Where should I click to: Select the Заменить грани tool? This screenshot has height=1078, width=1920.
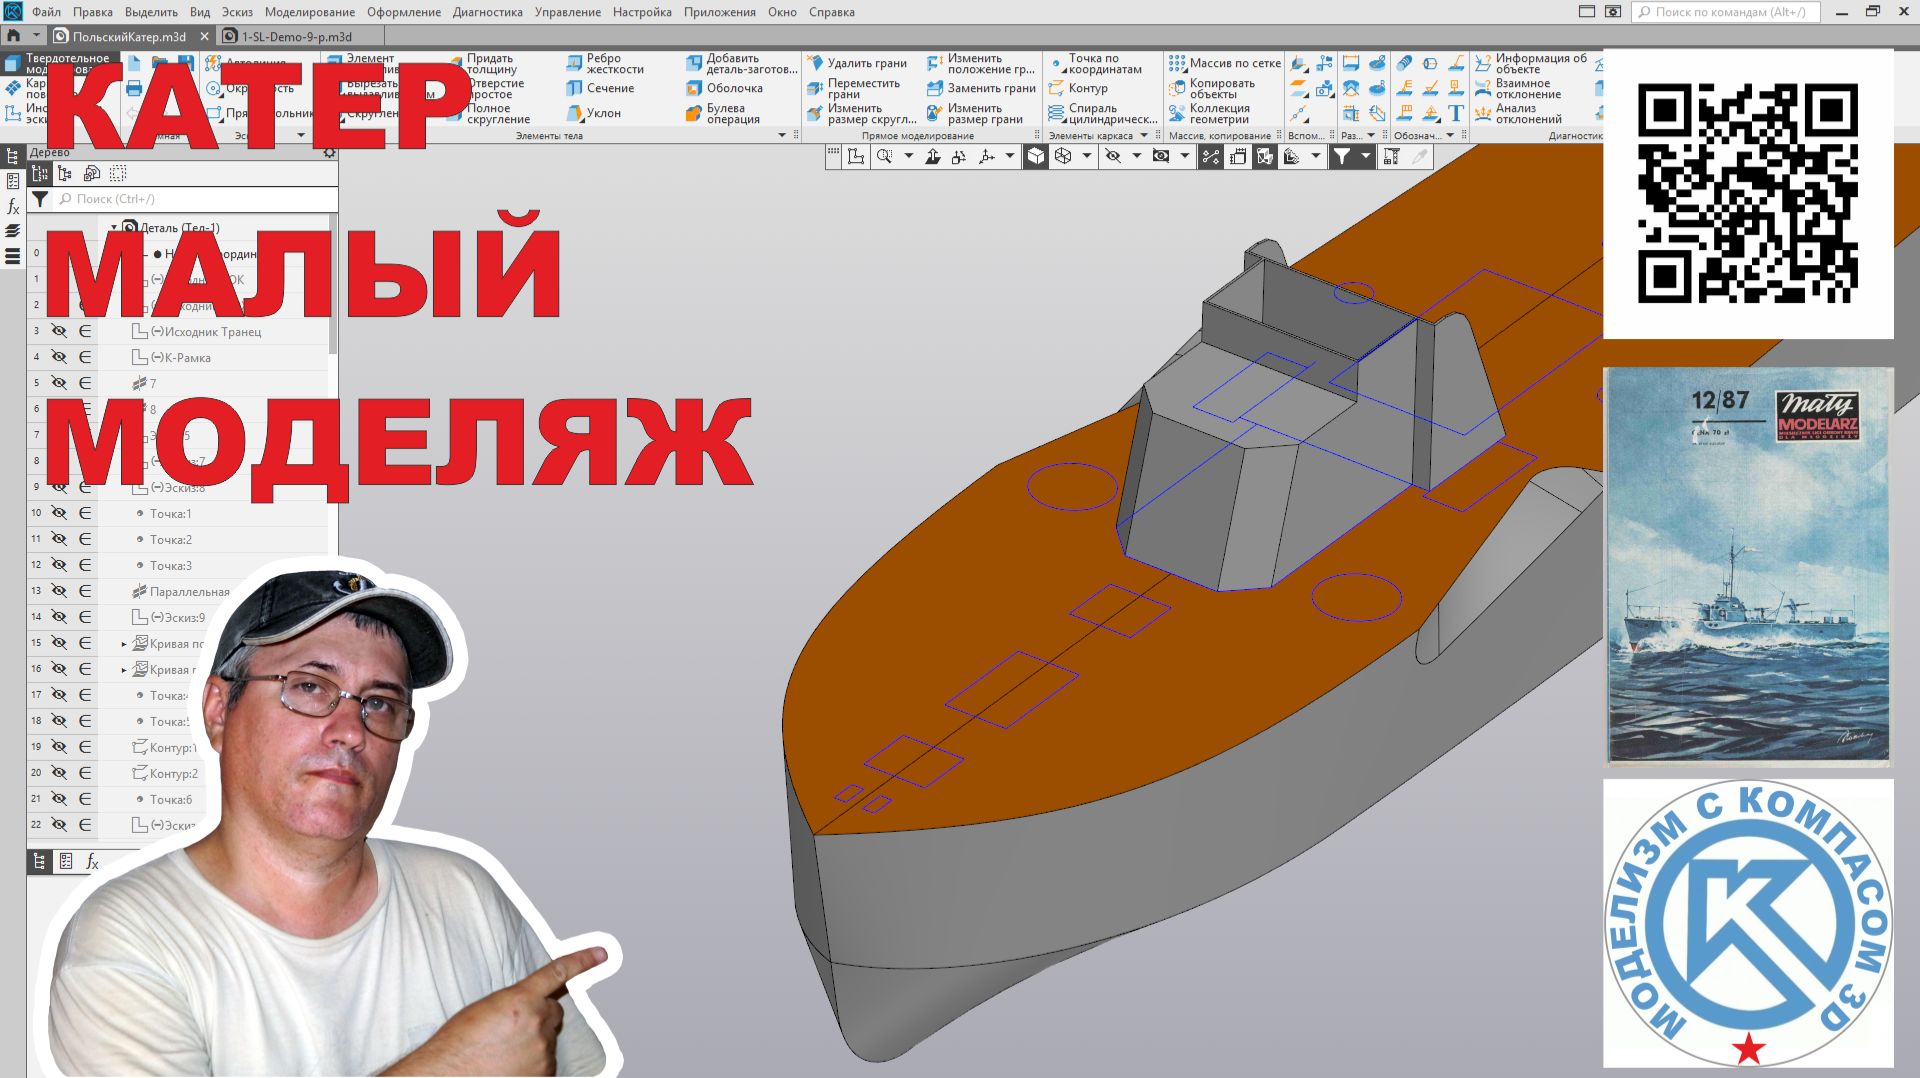[x=981, y=88]
